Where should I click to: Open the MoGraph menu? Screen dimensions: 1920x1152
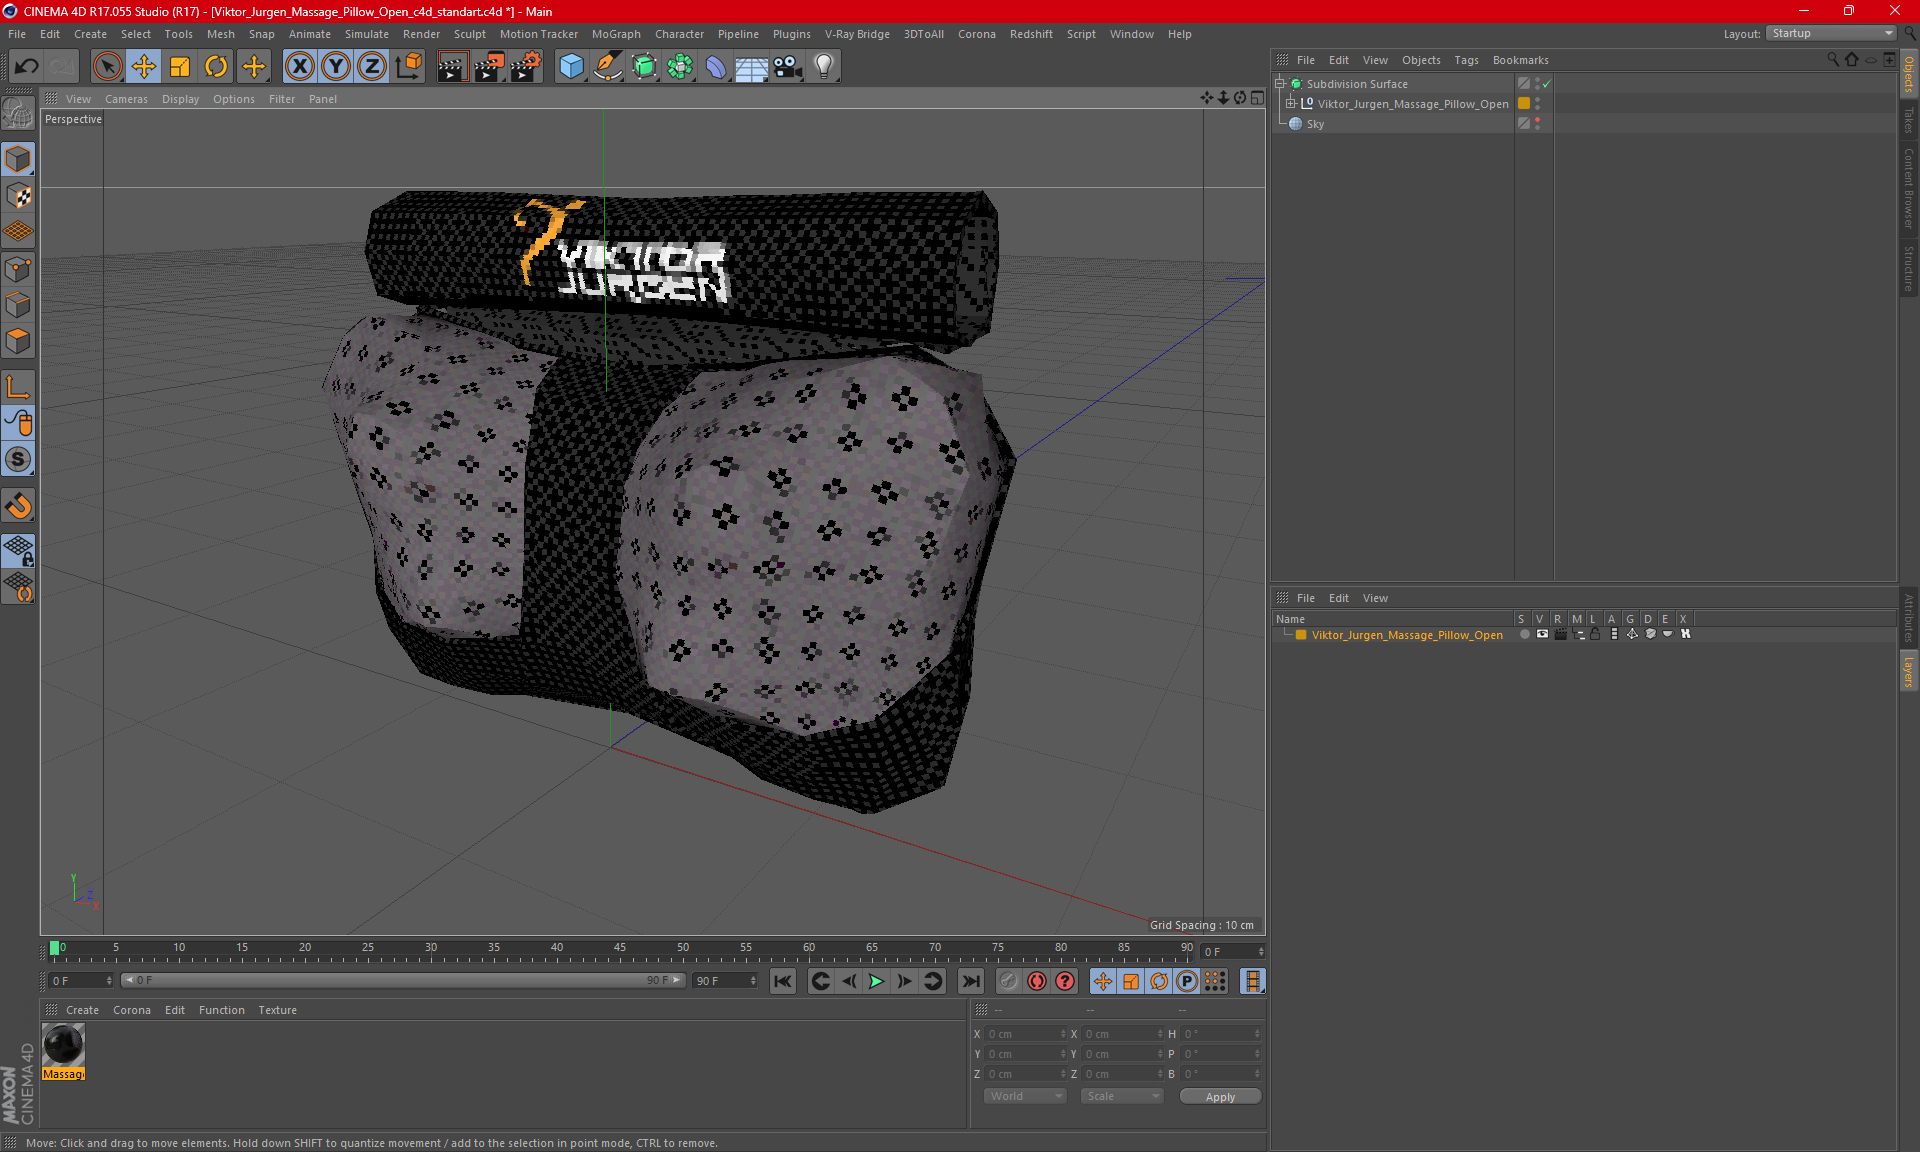pyautogui.click(x=616, y=34)
